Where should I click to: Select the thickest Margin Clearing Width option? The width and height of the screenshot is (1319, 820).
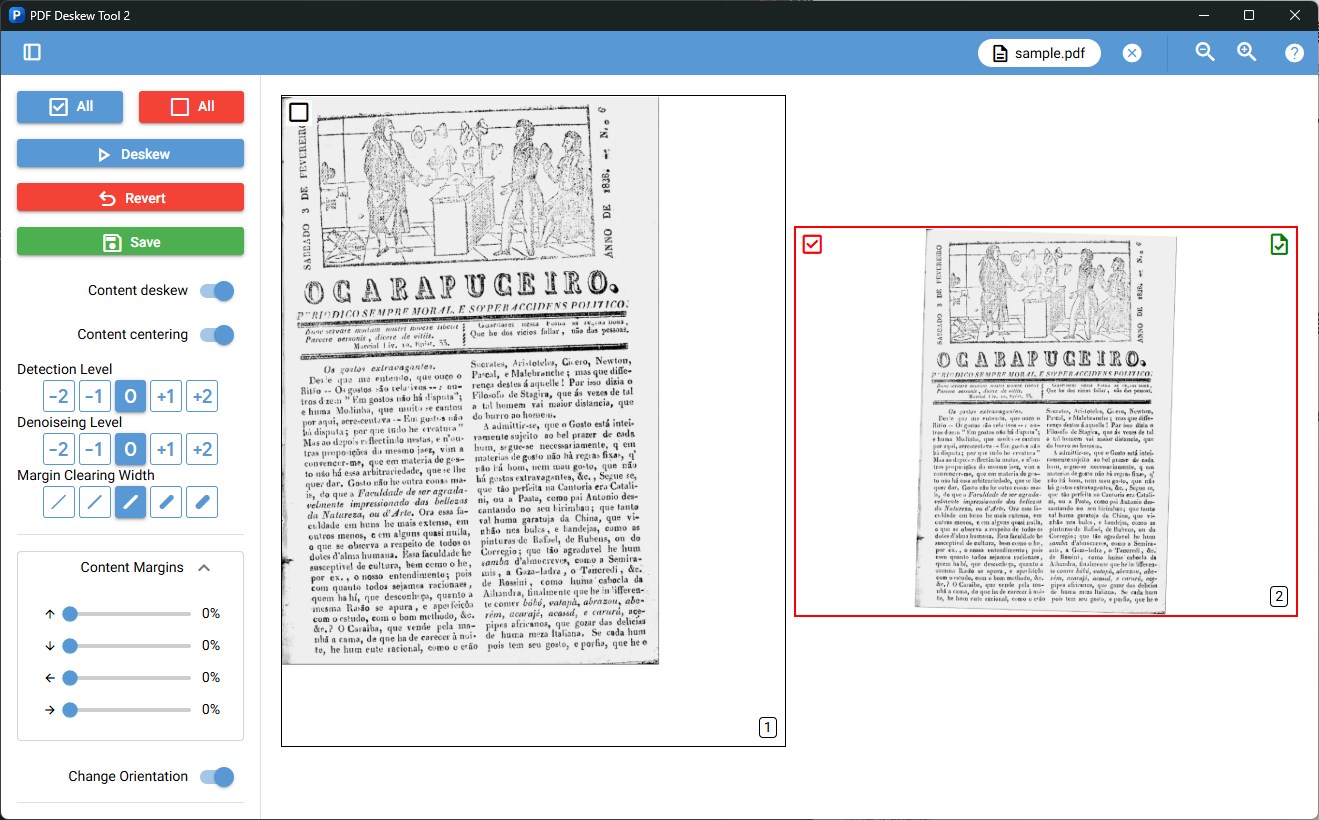201,502
